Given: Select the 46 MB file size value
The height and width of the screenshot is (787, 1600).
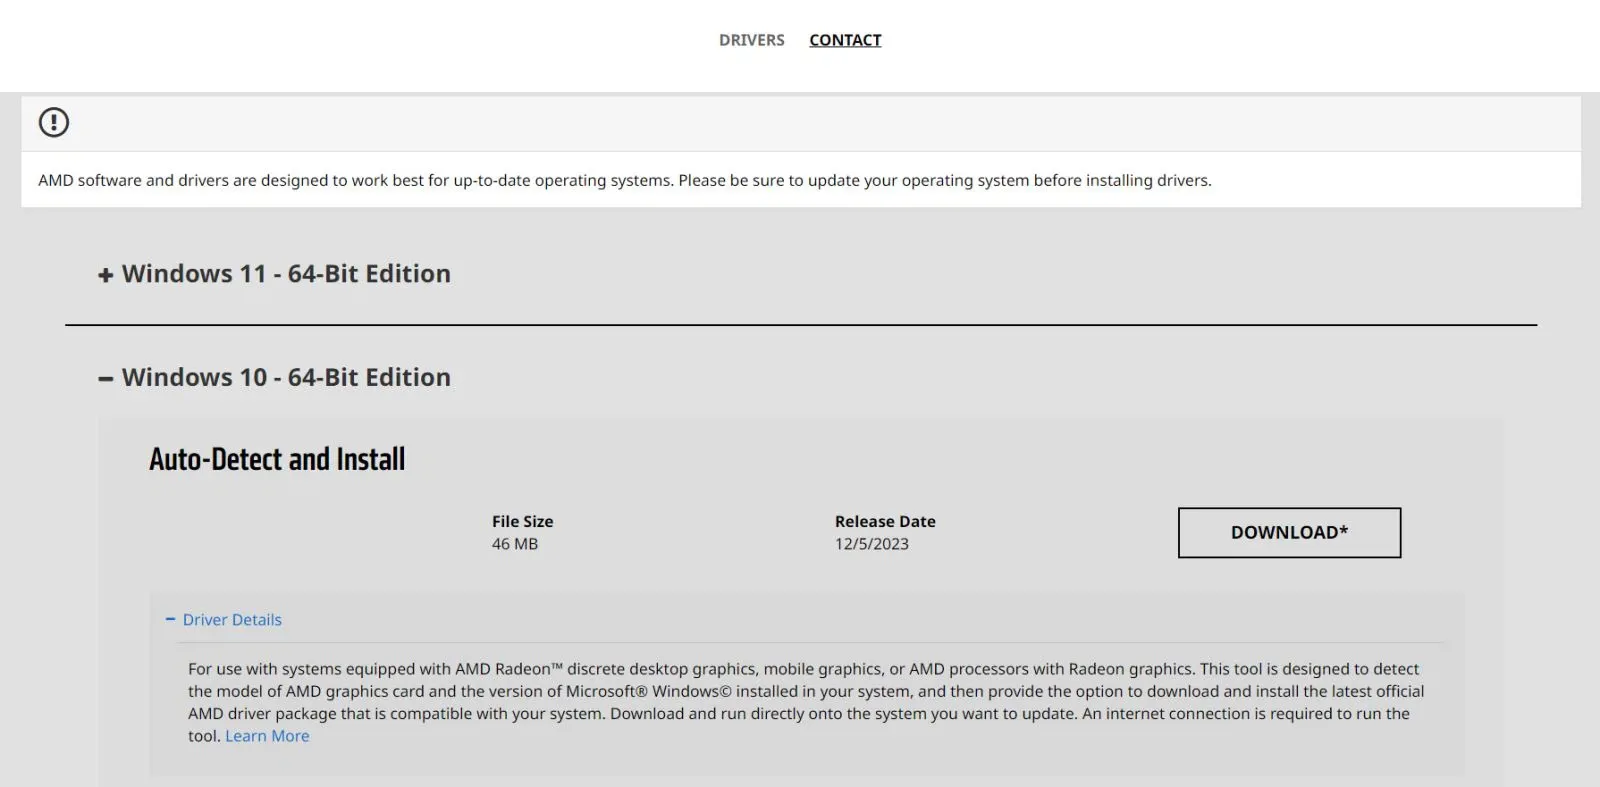Looking at the screenshot, I should pyautogui.click(x=515, y=544).
